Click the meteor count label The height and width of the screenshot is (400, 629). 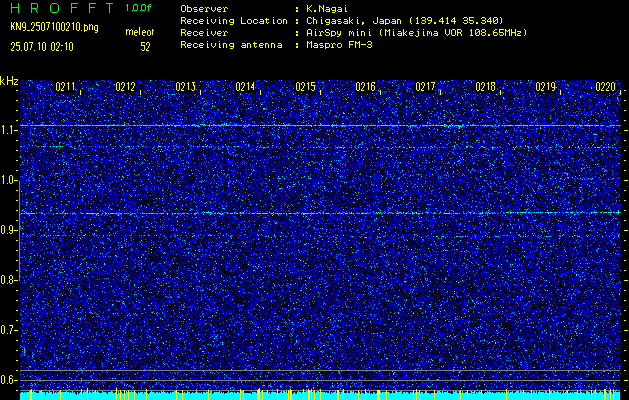pyautogui.click(x=140, y=32)
